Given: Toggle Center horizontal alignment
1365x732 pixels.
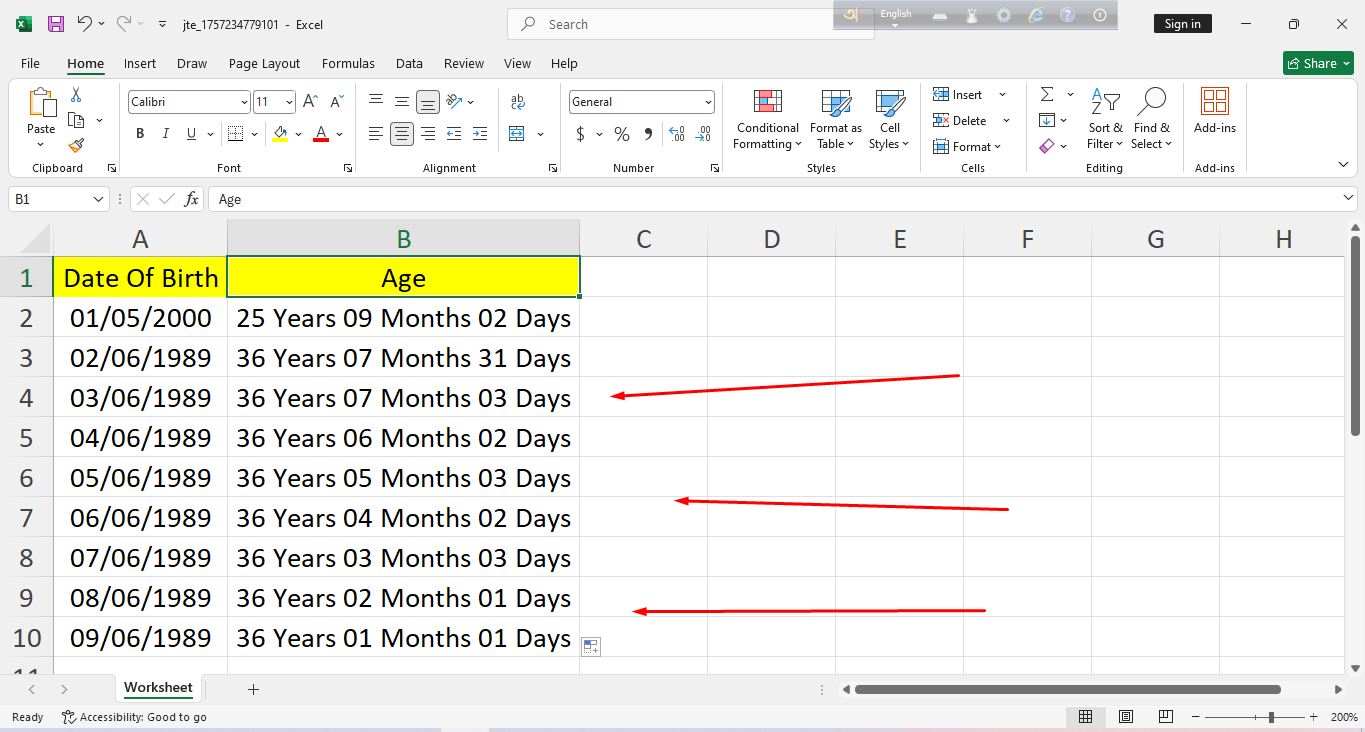Looking at the screenshot, I should click(x=402, y=134).
